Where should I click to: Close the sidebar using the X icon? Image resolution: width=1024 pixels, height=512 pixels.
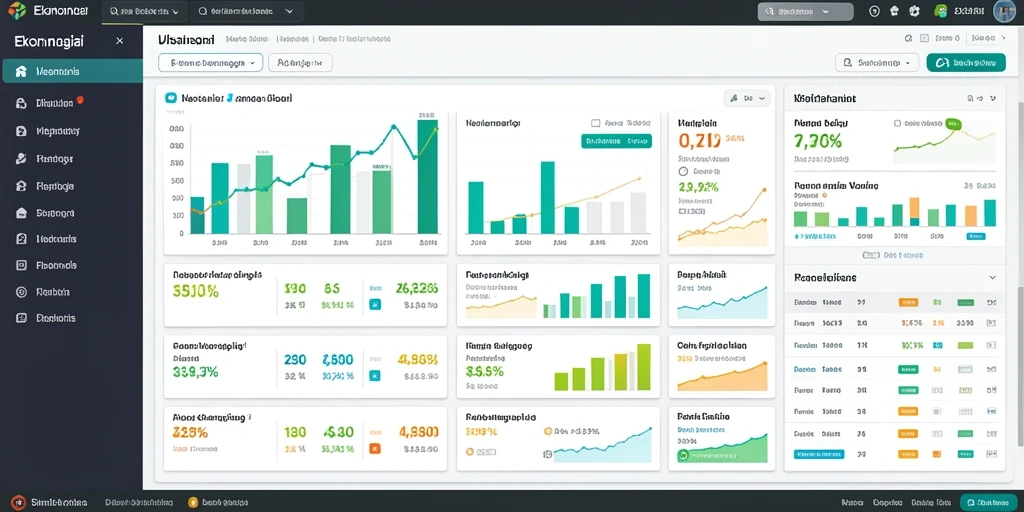(120, 41)
